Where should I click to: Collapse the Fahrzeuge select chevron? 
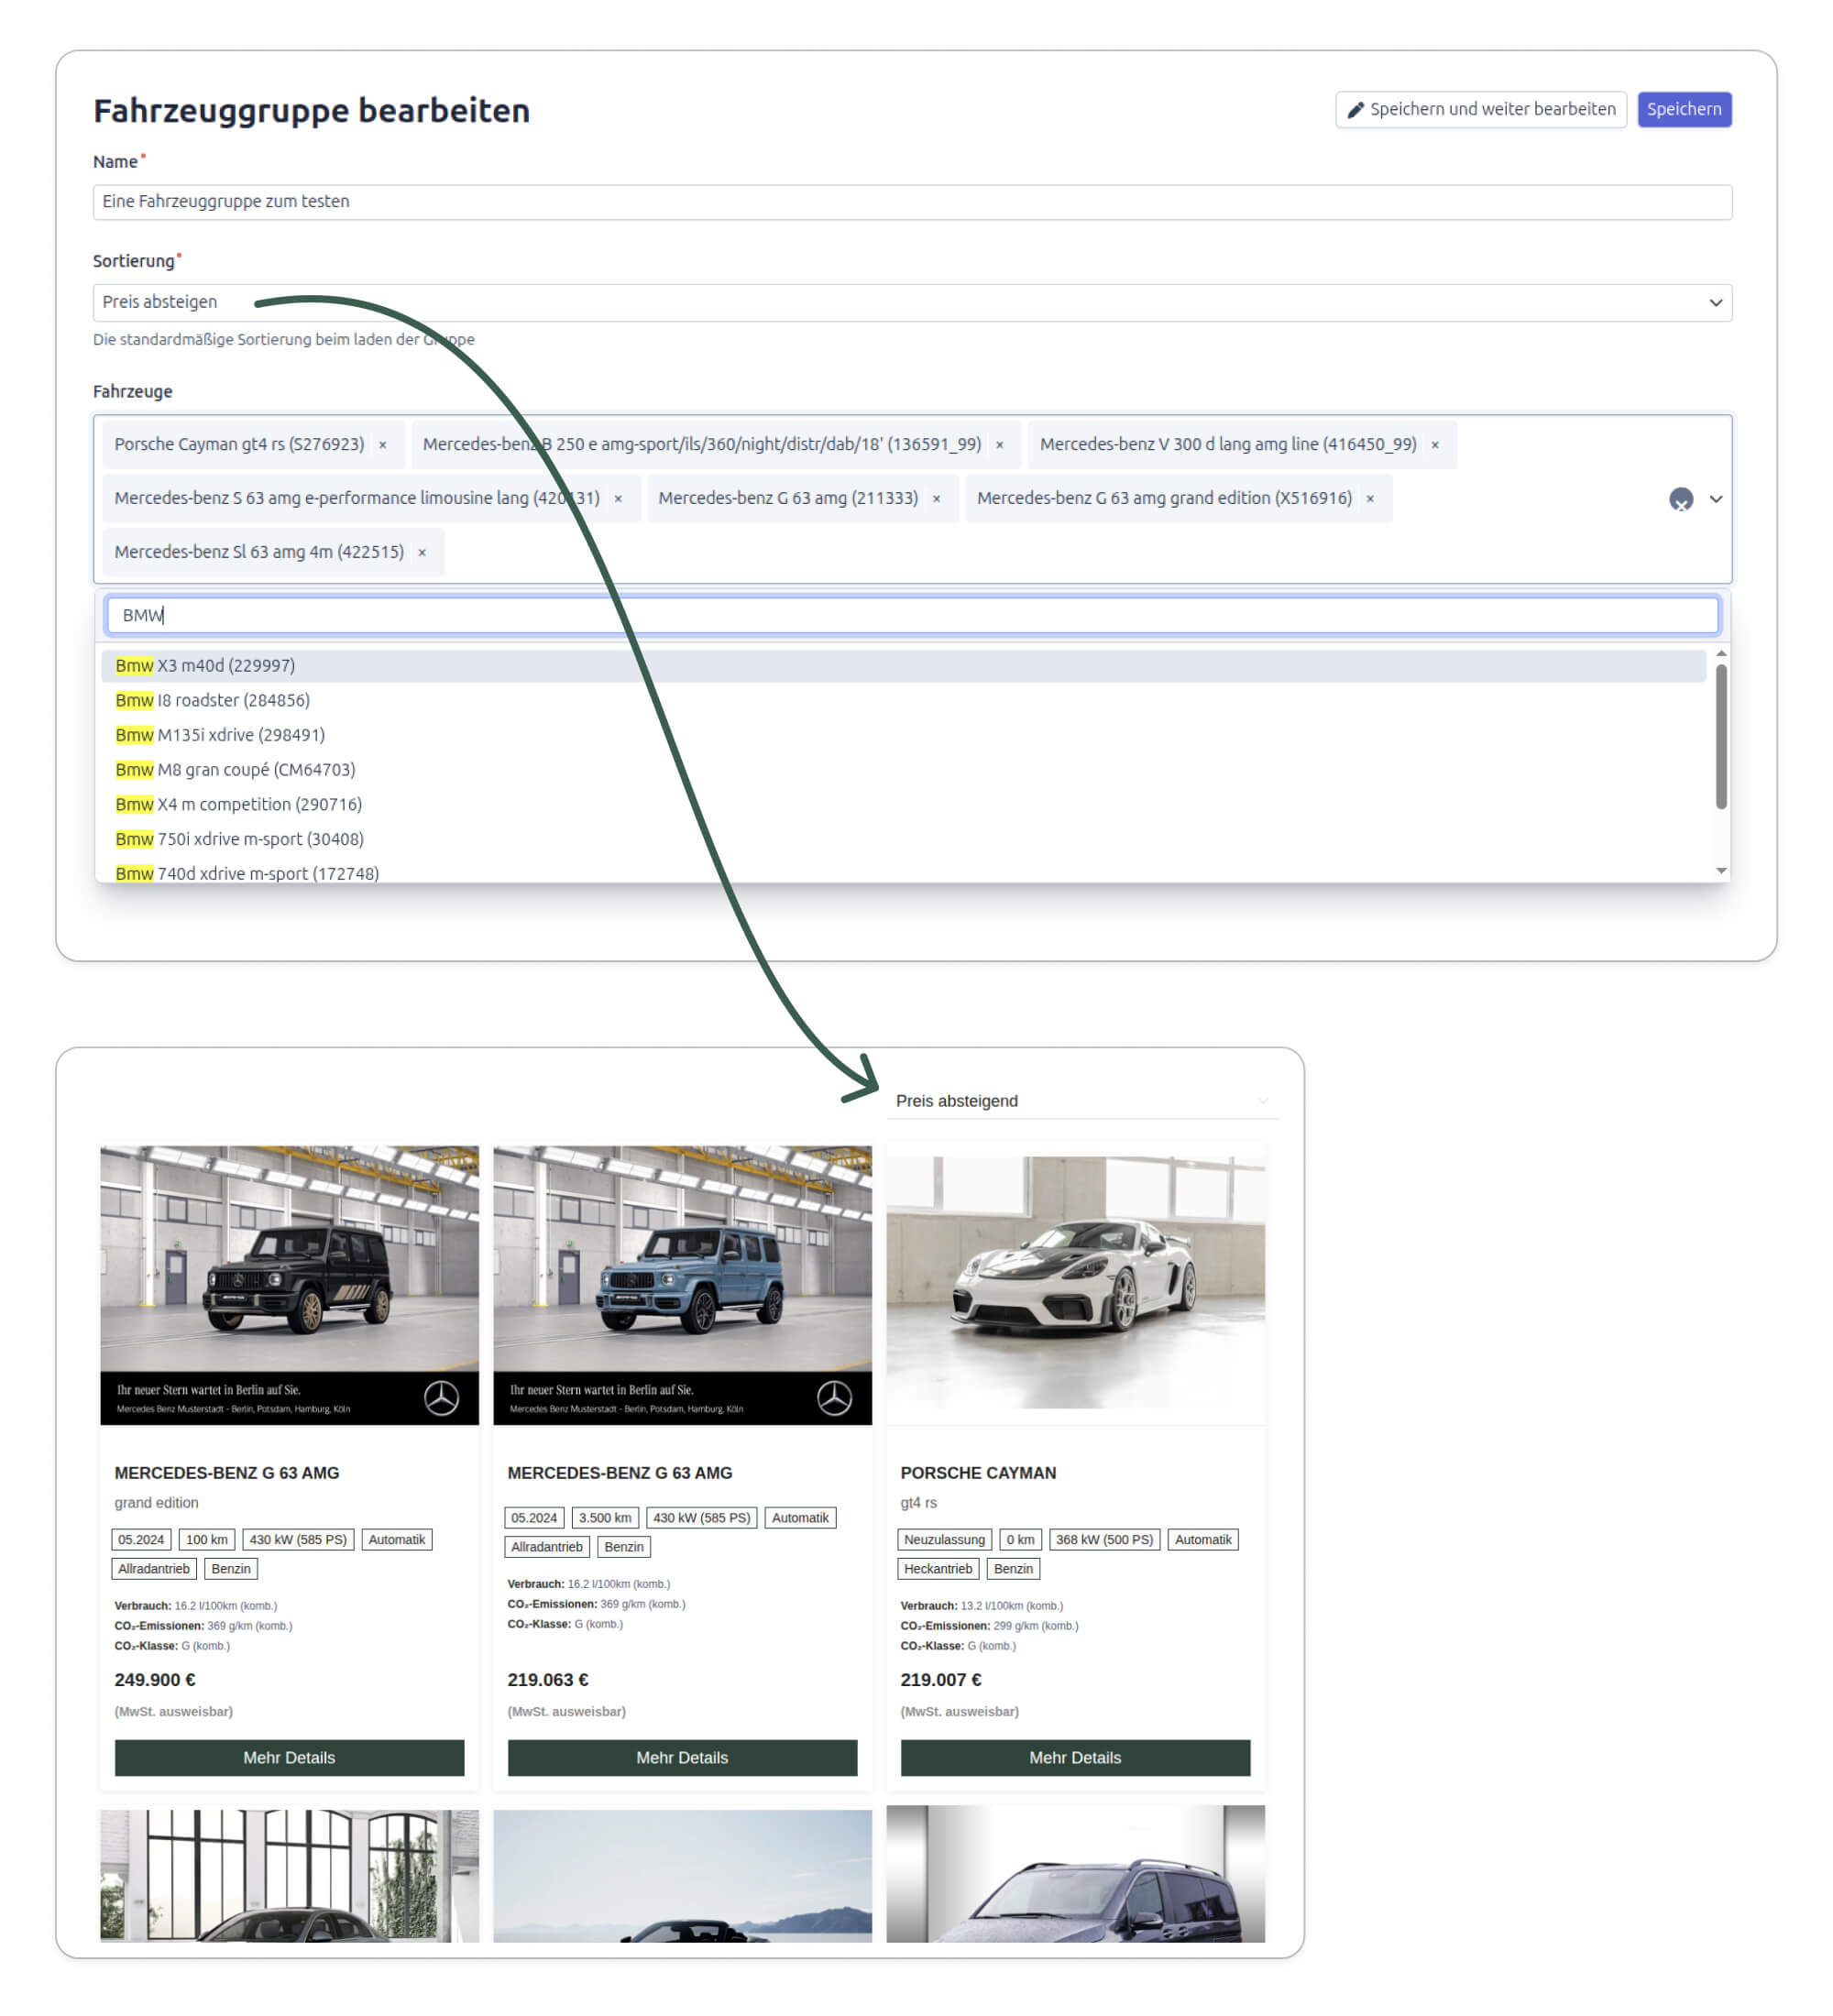[1716, 499]
